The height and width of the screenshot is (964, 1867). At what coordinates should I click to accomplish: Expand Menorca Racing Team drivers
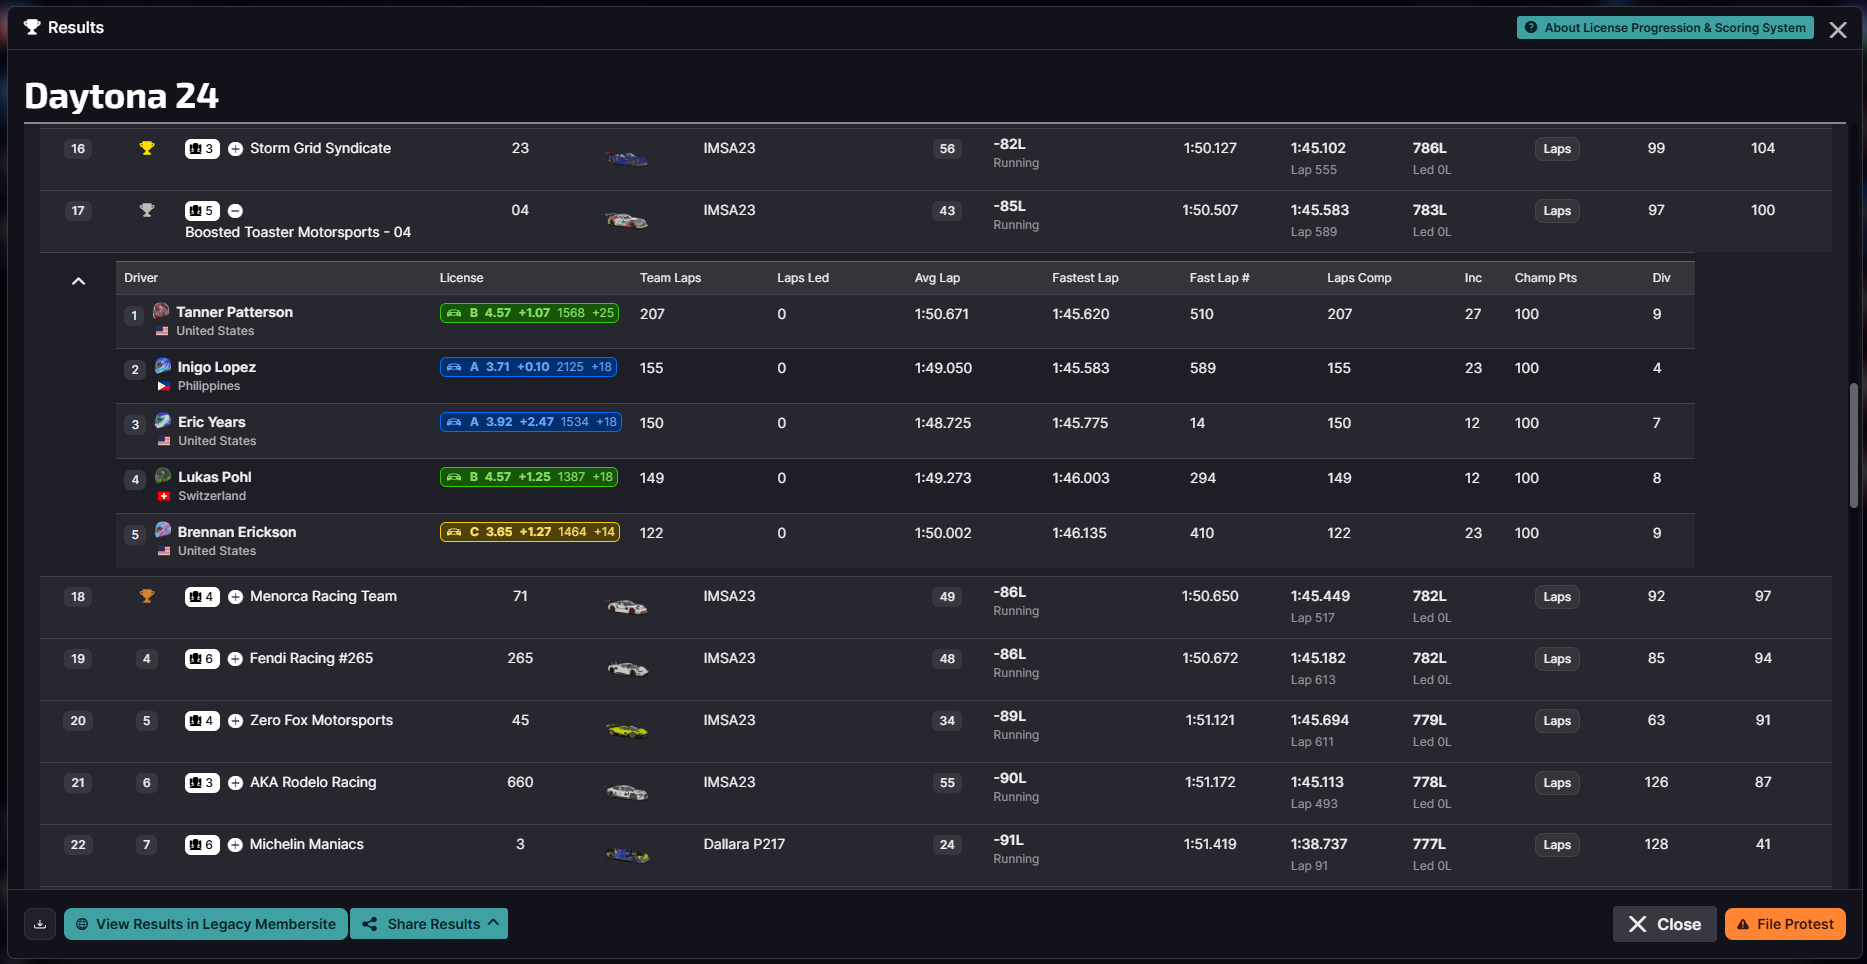[x=235, y=597]
